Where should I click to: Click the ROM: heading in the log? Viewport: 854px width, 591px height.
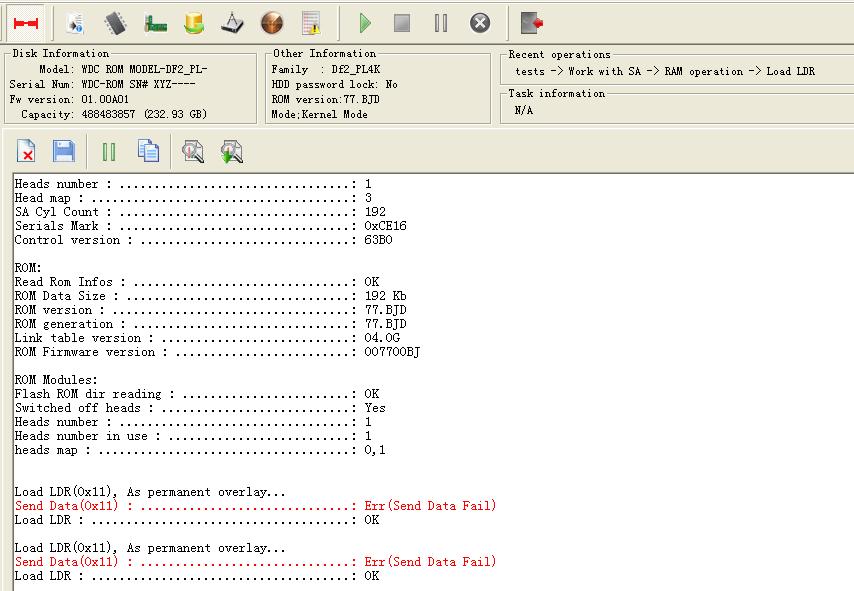(28, 268)
